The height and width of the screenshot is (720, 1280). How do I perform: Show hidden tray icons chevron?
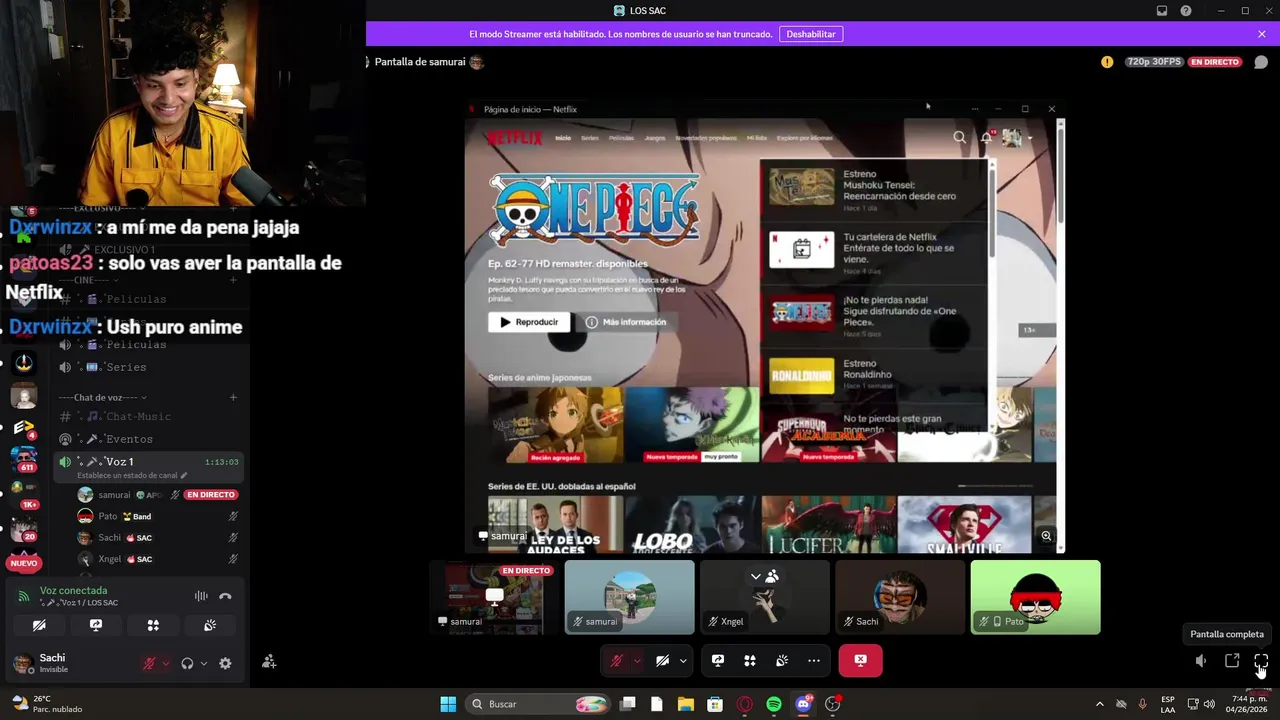1100,704
